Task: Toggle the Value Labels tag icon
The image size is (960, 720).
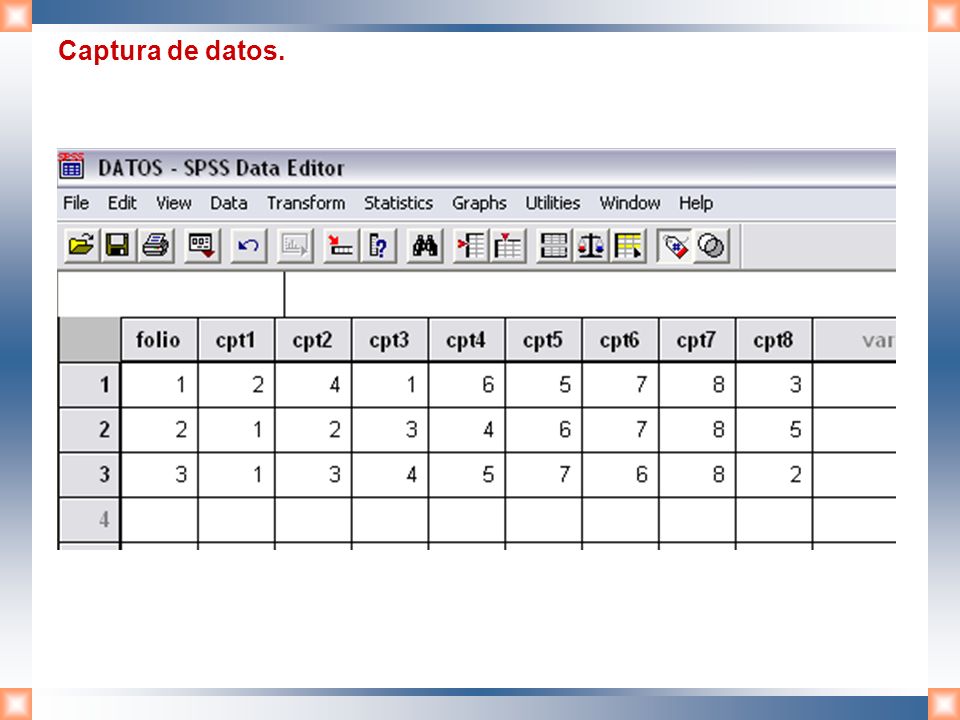Action: [x=674, y=246]
